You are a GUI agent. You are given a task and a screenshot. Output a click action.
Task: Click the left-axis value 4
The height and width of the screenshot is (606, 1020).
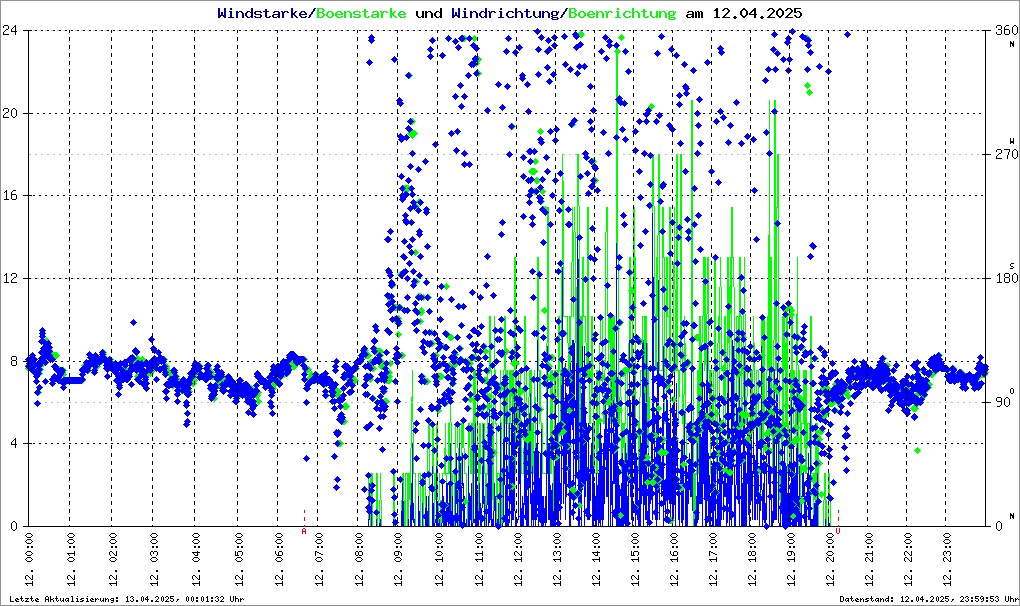click(14, 443)
